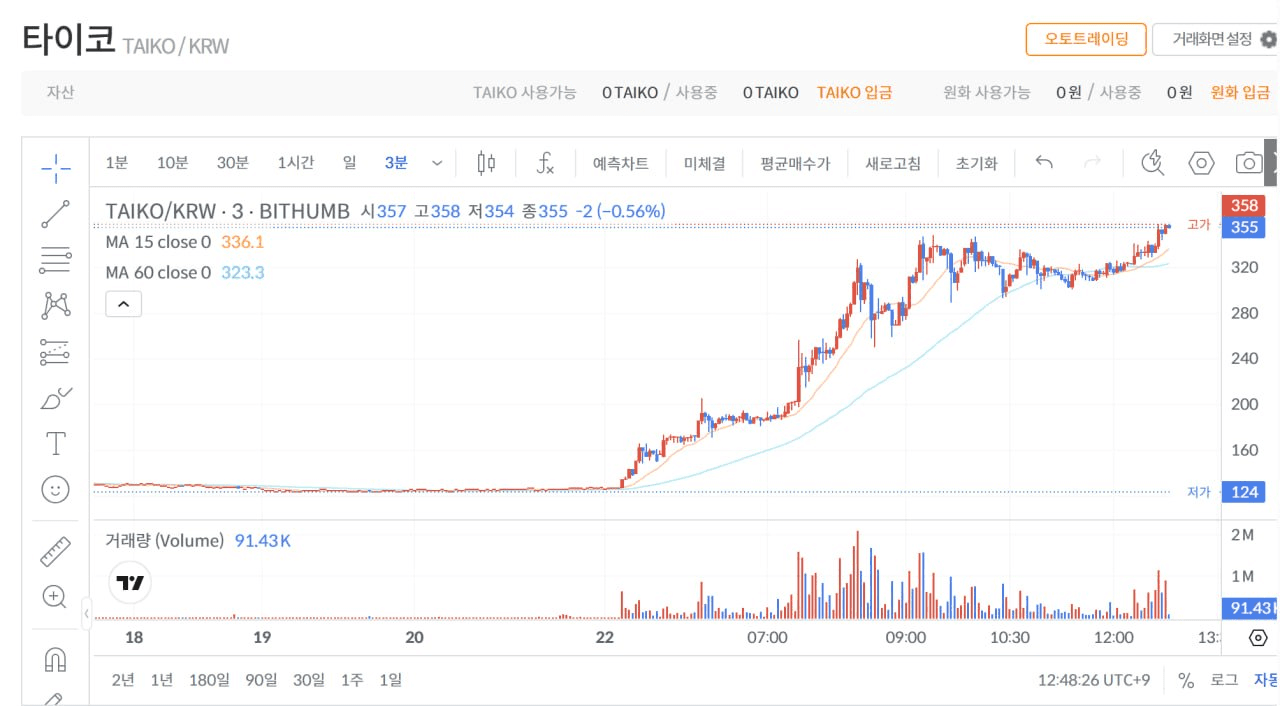1280x706 pixels.
Task: Open trading screen settings gear
Action: [1269, 40]
